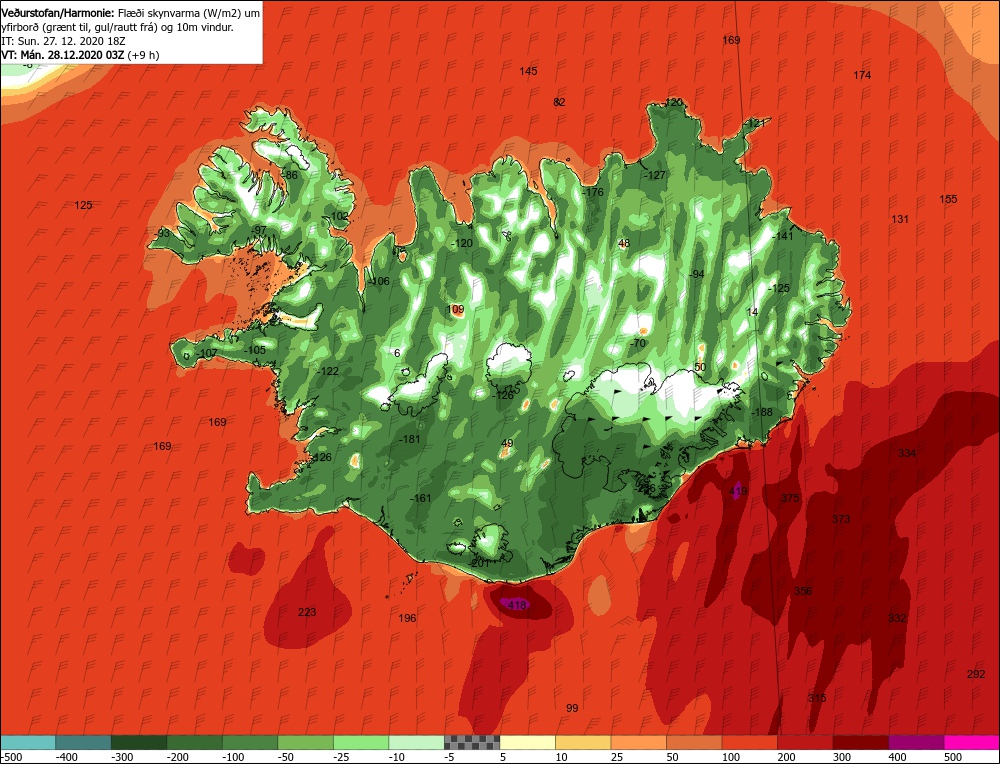The height and width of the screenshot is (764, 1000).
Task: Click the value -106 in northwest Iceland
Action: [379, 281]
